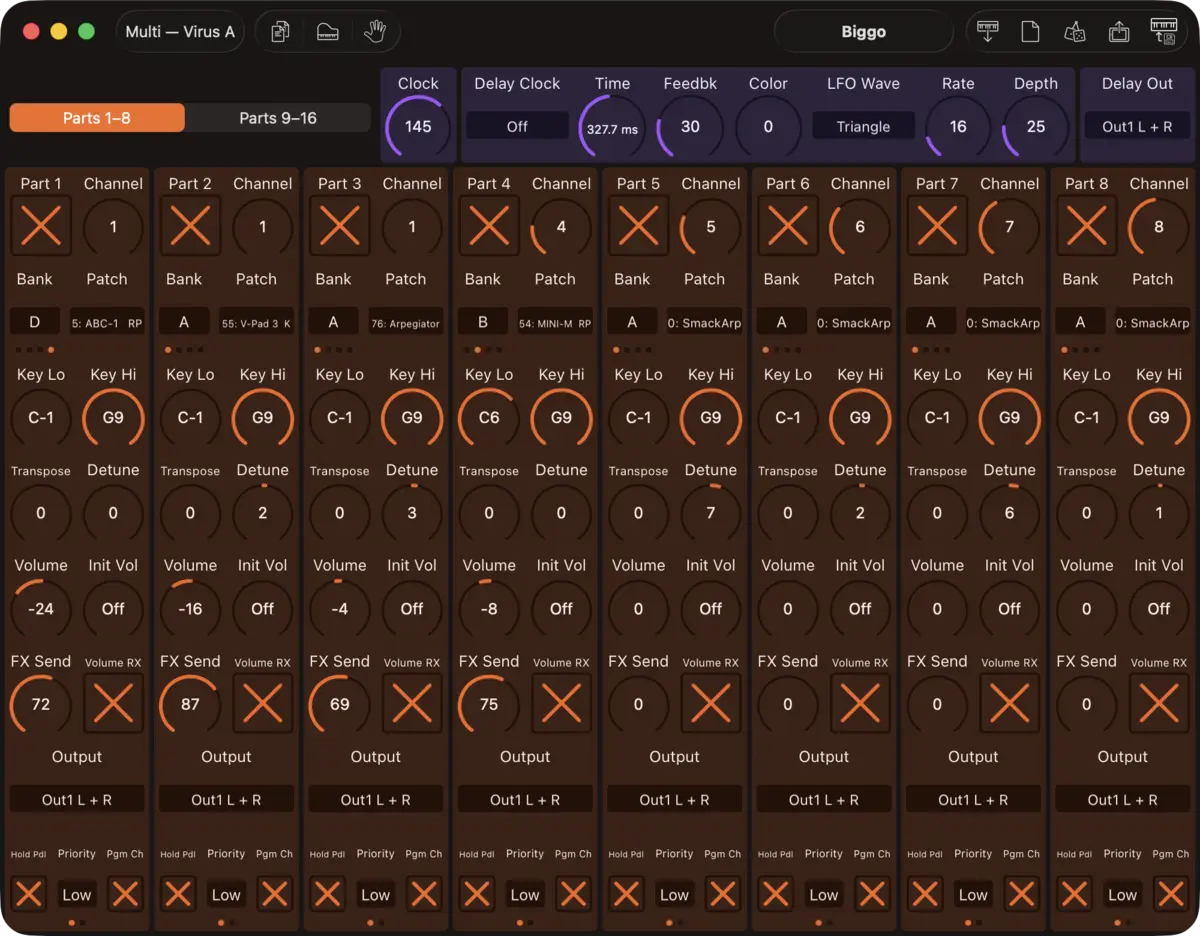Toggle Pgm Ch for Part 8
This screenshot has height=936, width=1200.
click(1171, 894)
